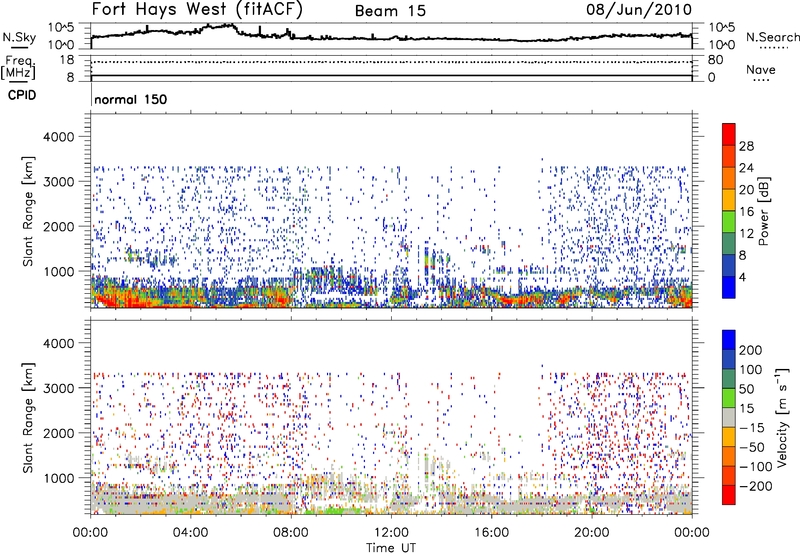The image size is (800, 554).
Task: Click the '4' label on the Power colorbar
Action: click(743, 277)
